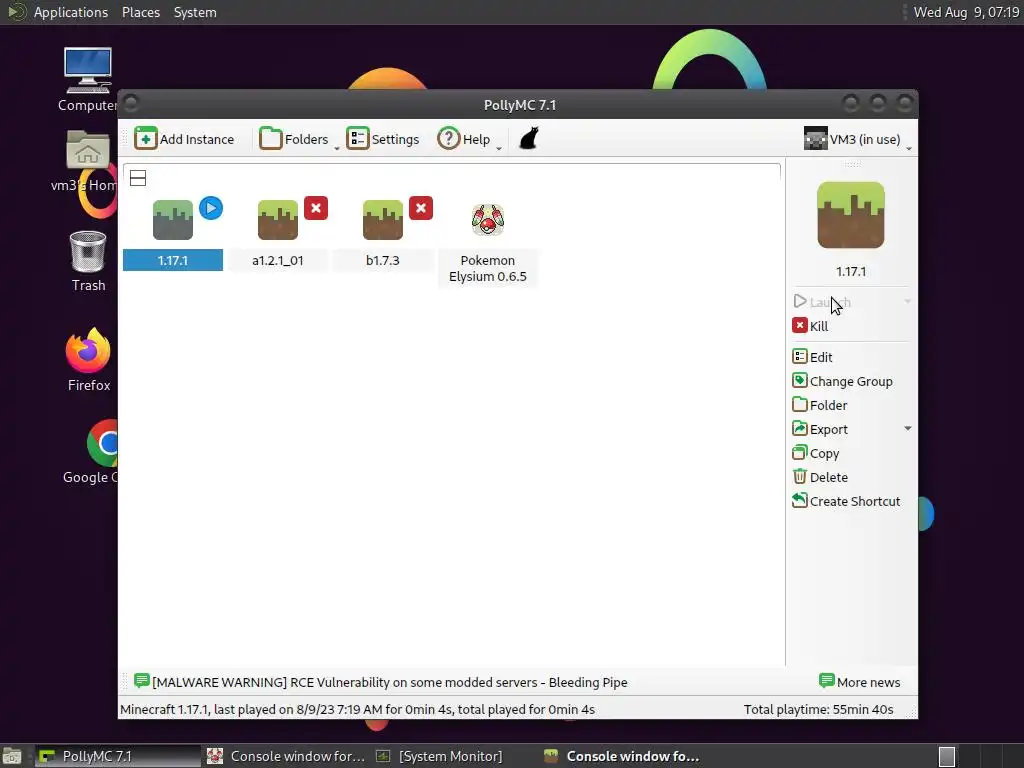
Task: Click the show desktop icon in taskbar
Action: tap(12, 757)
